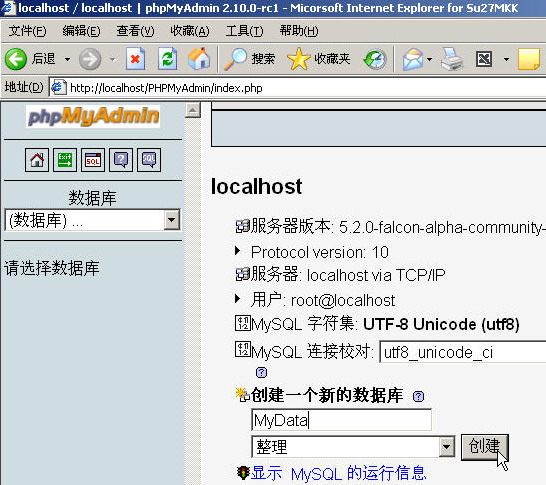Click the Search magnifier toolbar icon

[235, 59]
